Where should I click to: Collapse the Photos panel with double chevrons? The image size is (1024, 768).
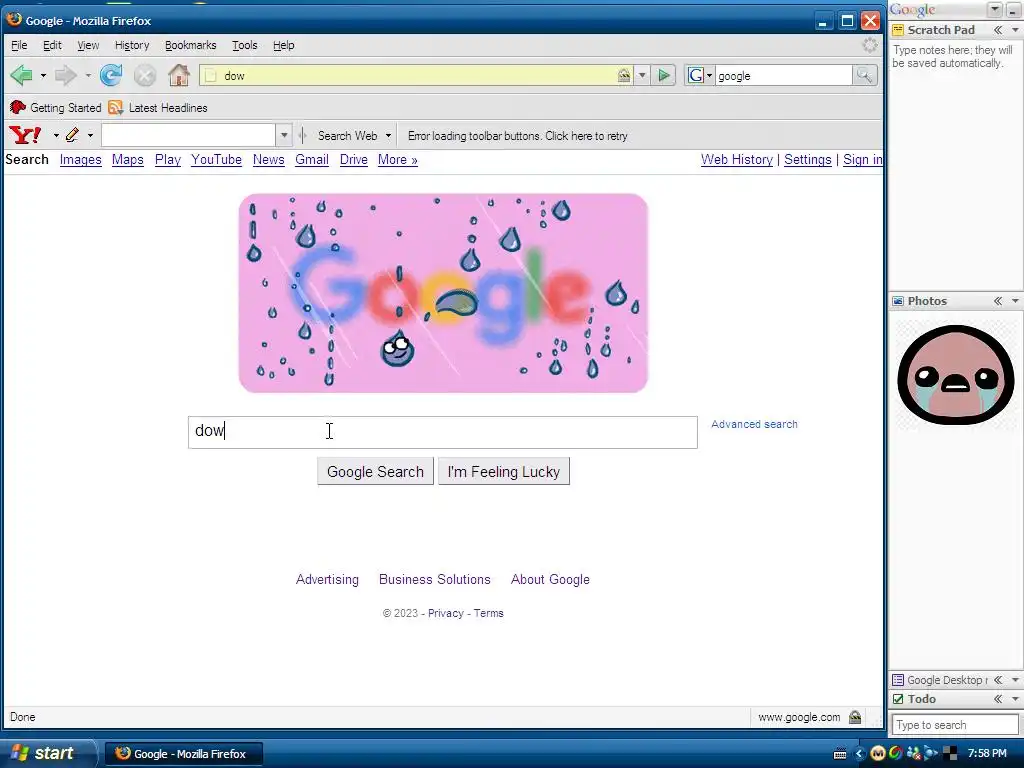[998, 301]
